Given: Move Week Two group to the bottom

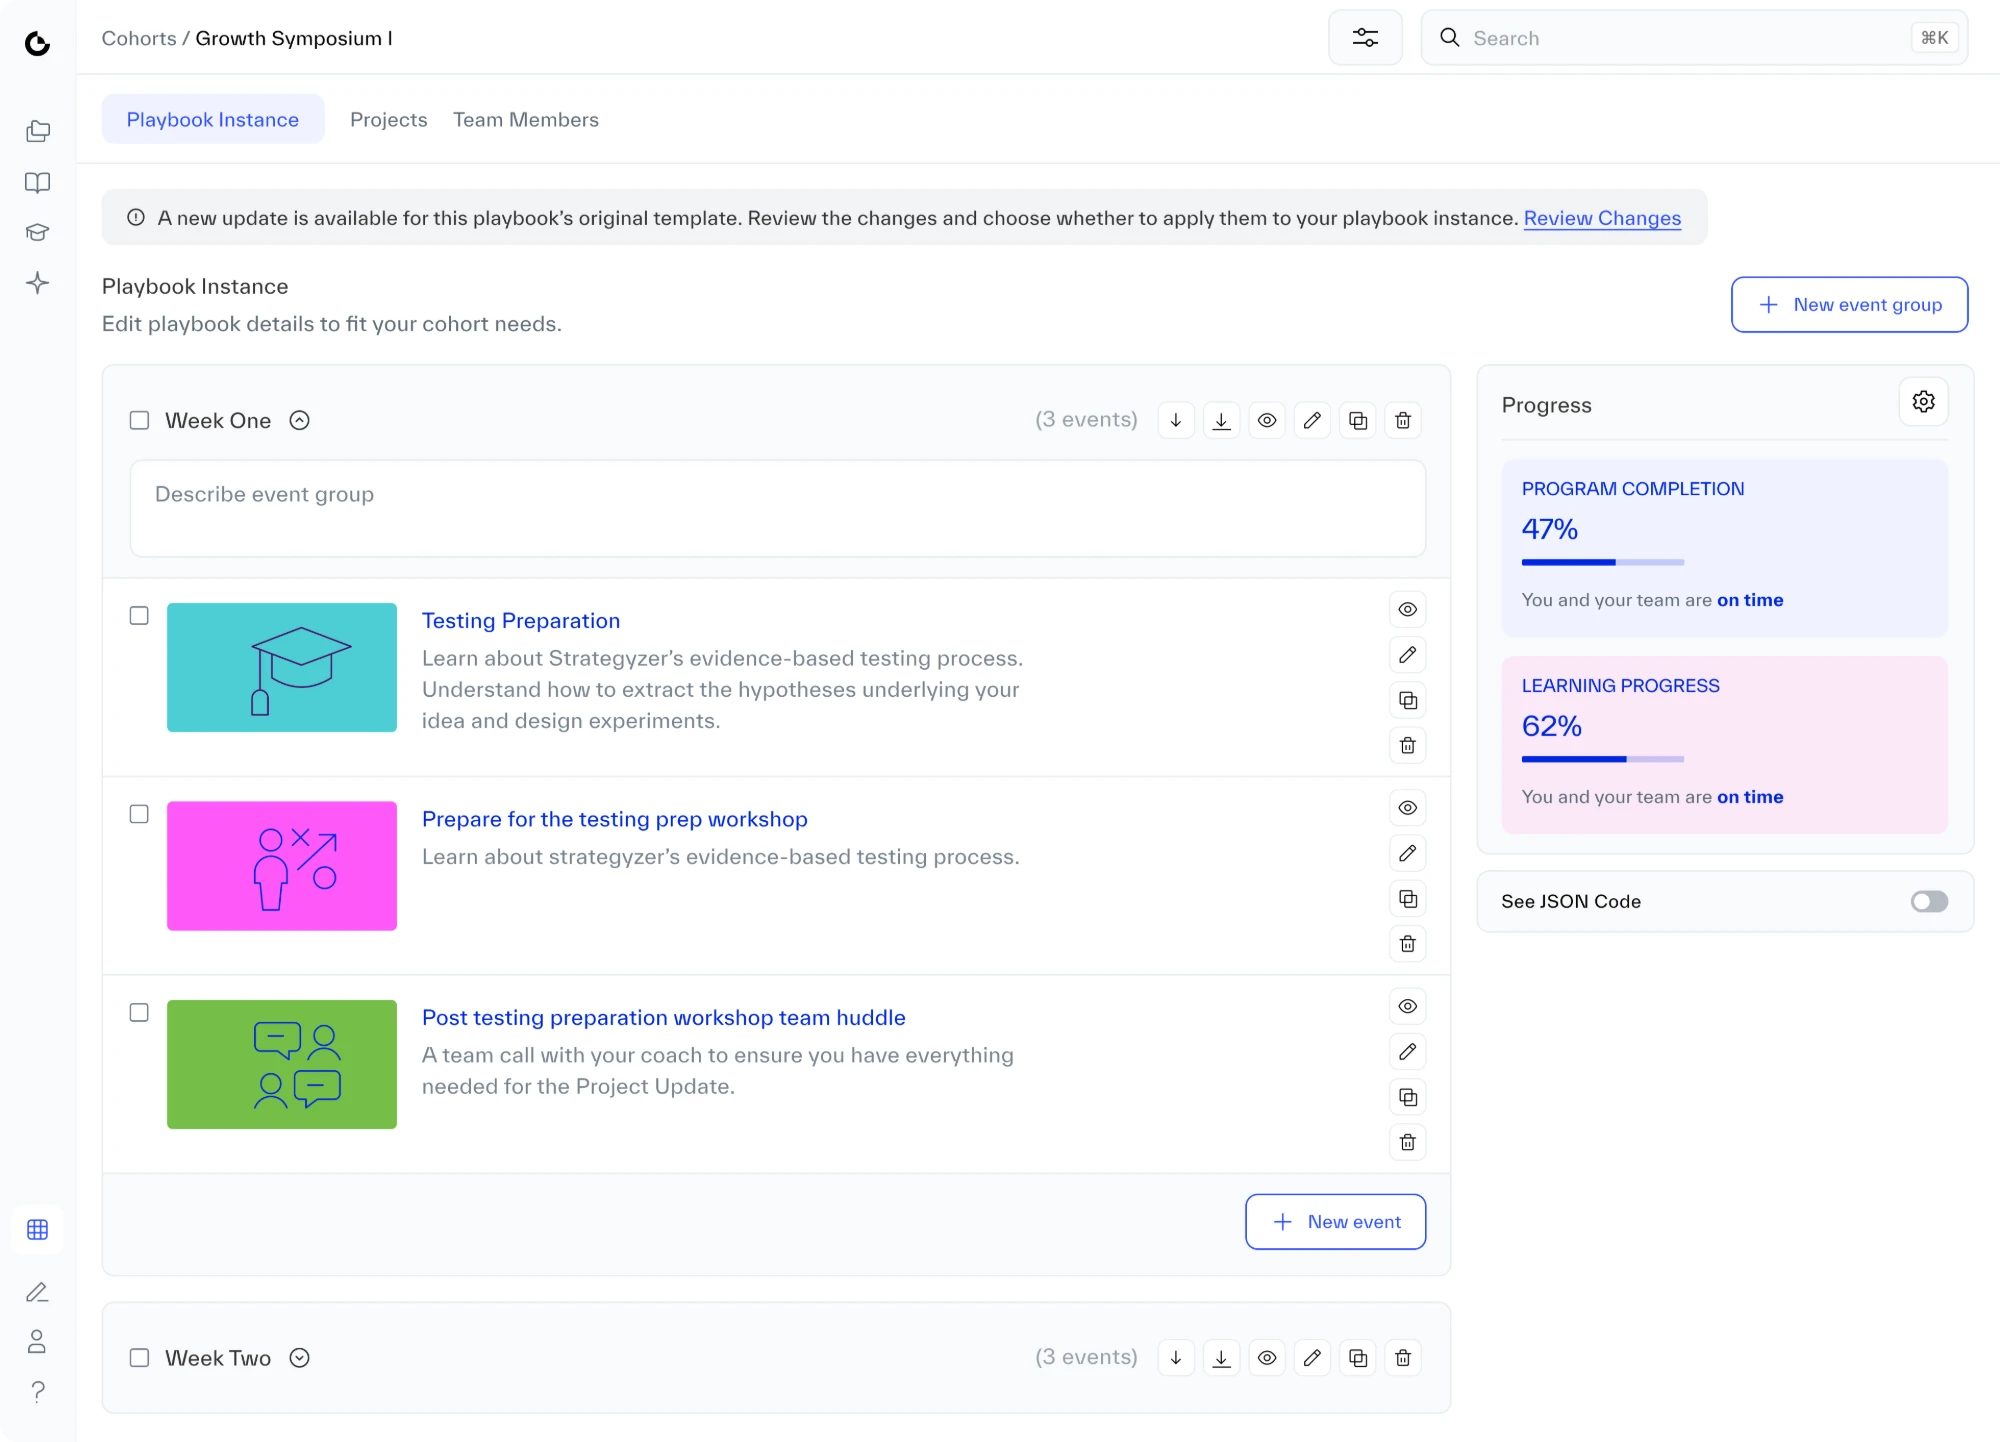Looking at the screenshot, I should coord(1221,1357).
